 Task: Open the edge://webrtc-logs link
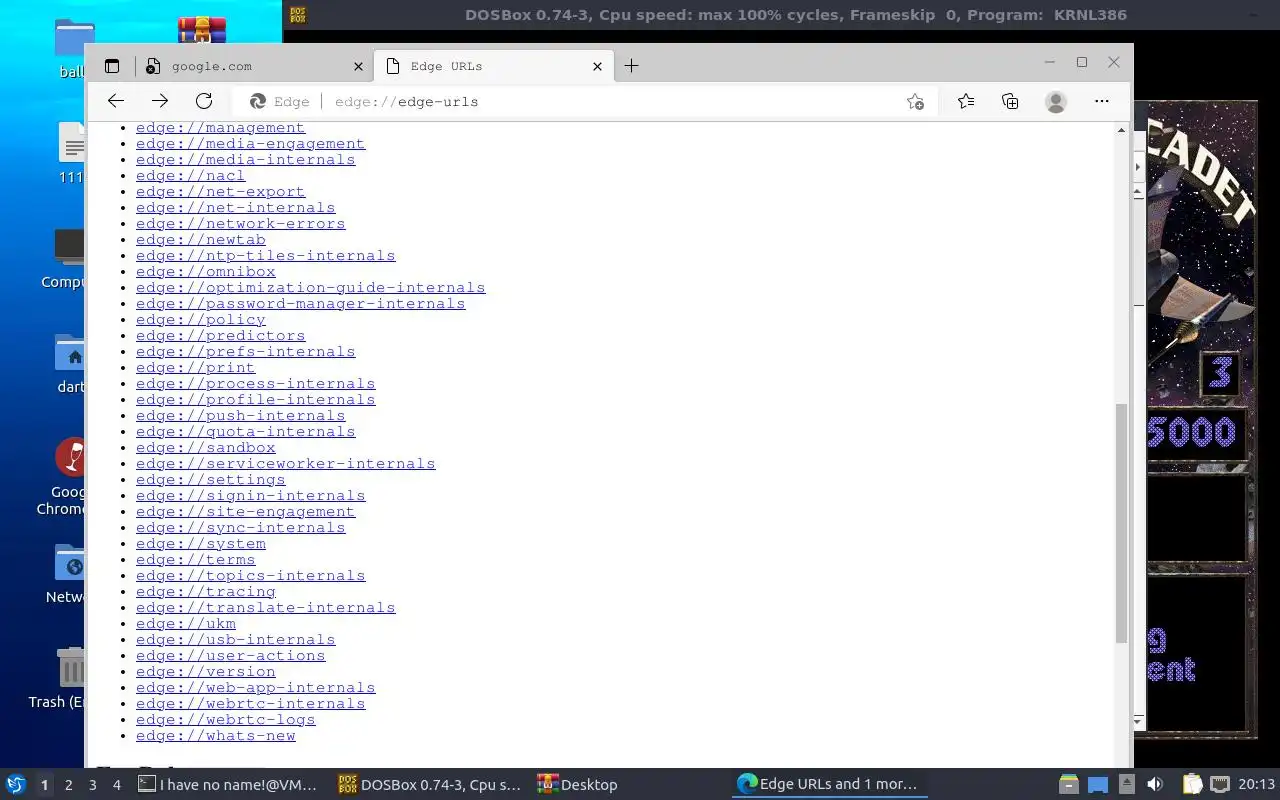pyautogui.click(x=225, y=719)
